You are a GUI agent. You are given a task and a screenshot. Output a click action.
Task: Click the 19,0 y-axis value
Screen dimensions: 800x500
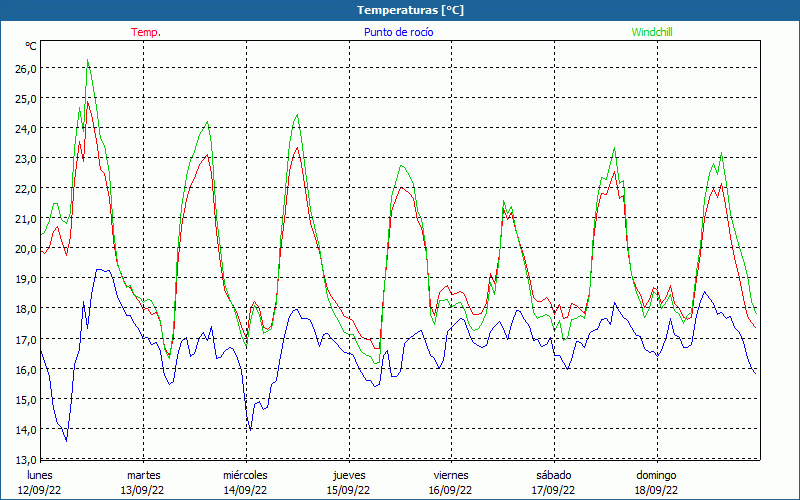[x=24, y=279]
